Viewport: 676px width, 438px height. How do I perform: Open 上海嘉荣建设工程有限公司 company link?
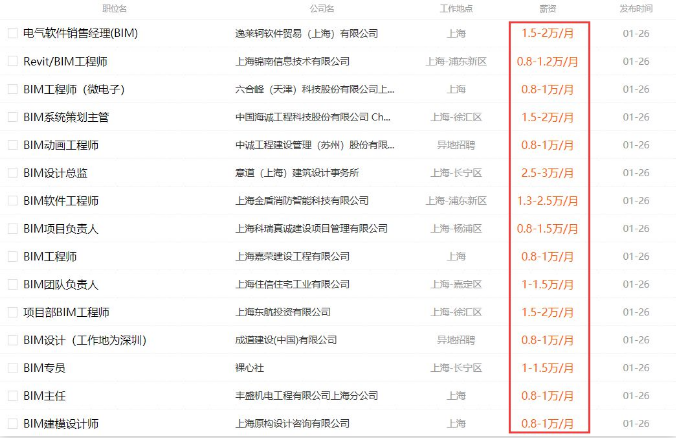[x=292, y=257]
